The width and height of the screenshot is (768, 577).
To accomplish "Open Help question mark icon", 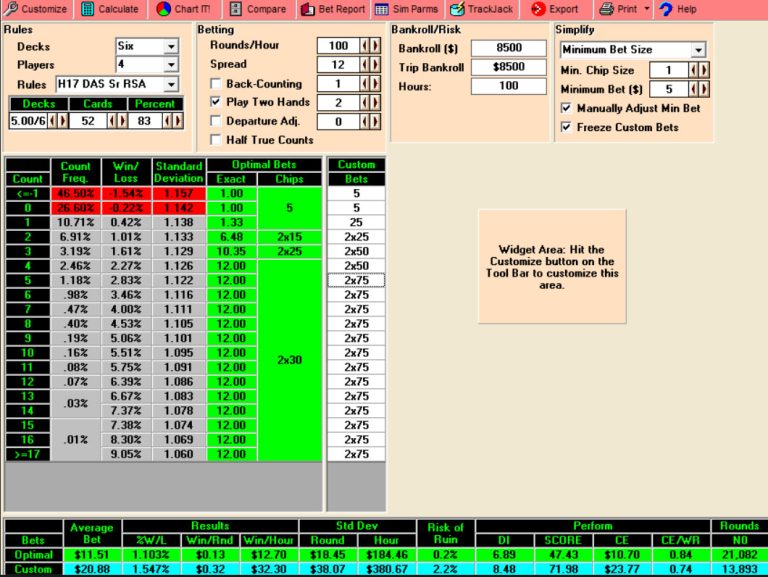I will [x=666, y=8].
